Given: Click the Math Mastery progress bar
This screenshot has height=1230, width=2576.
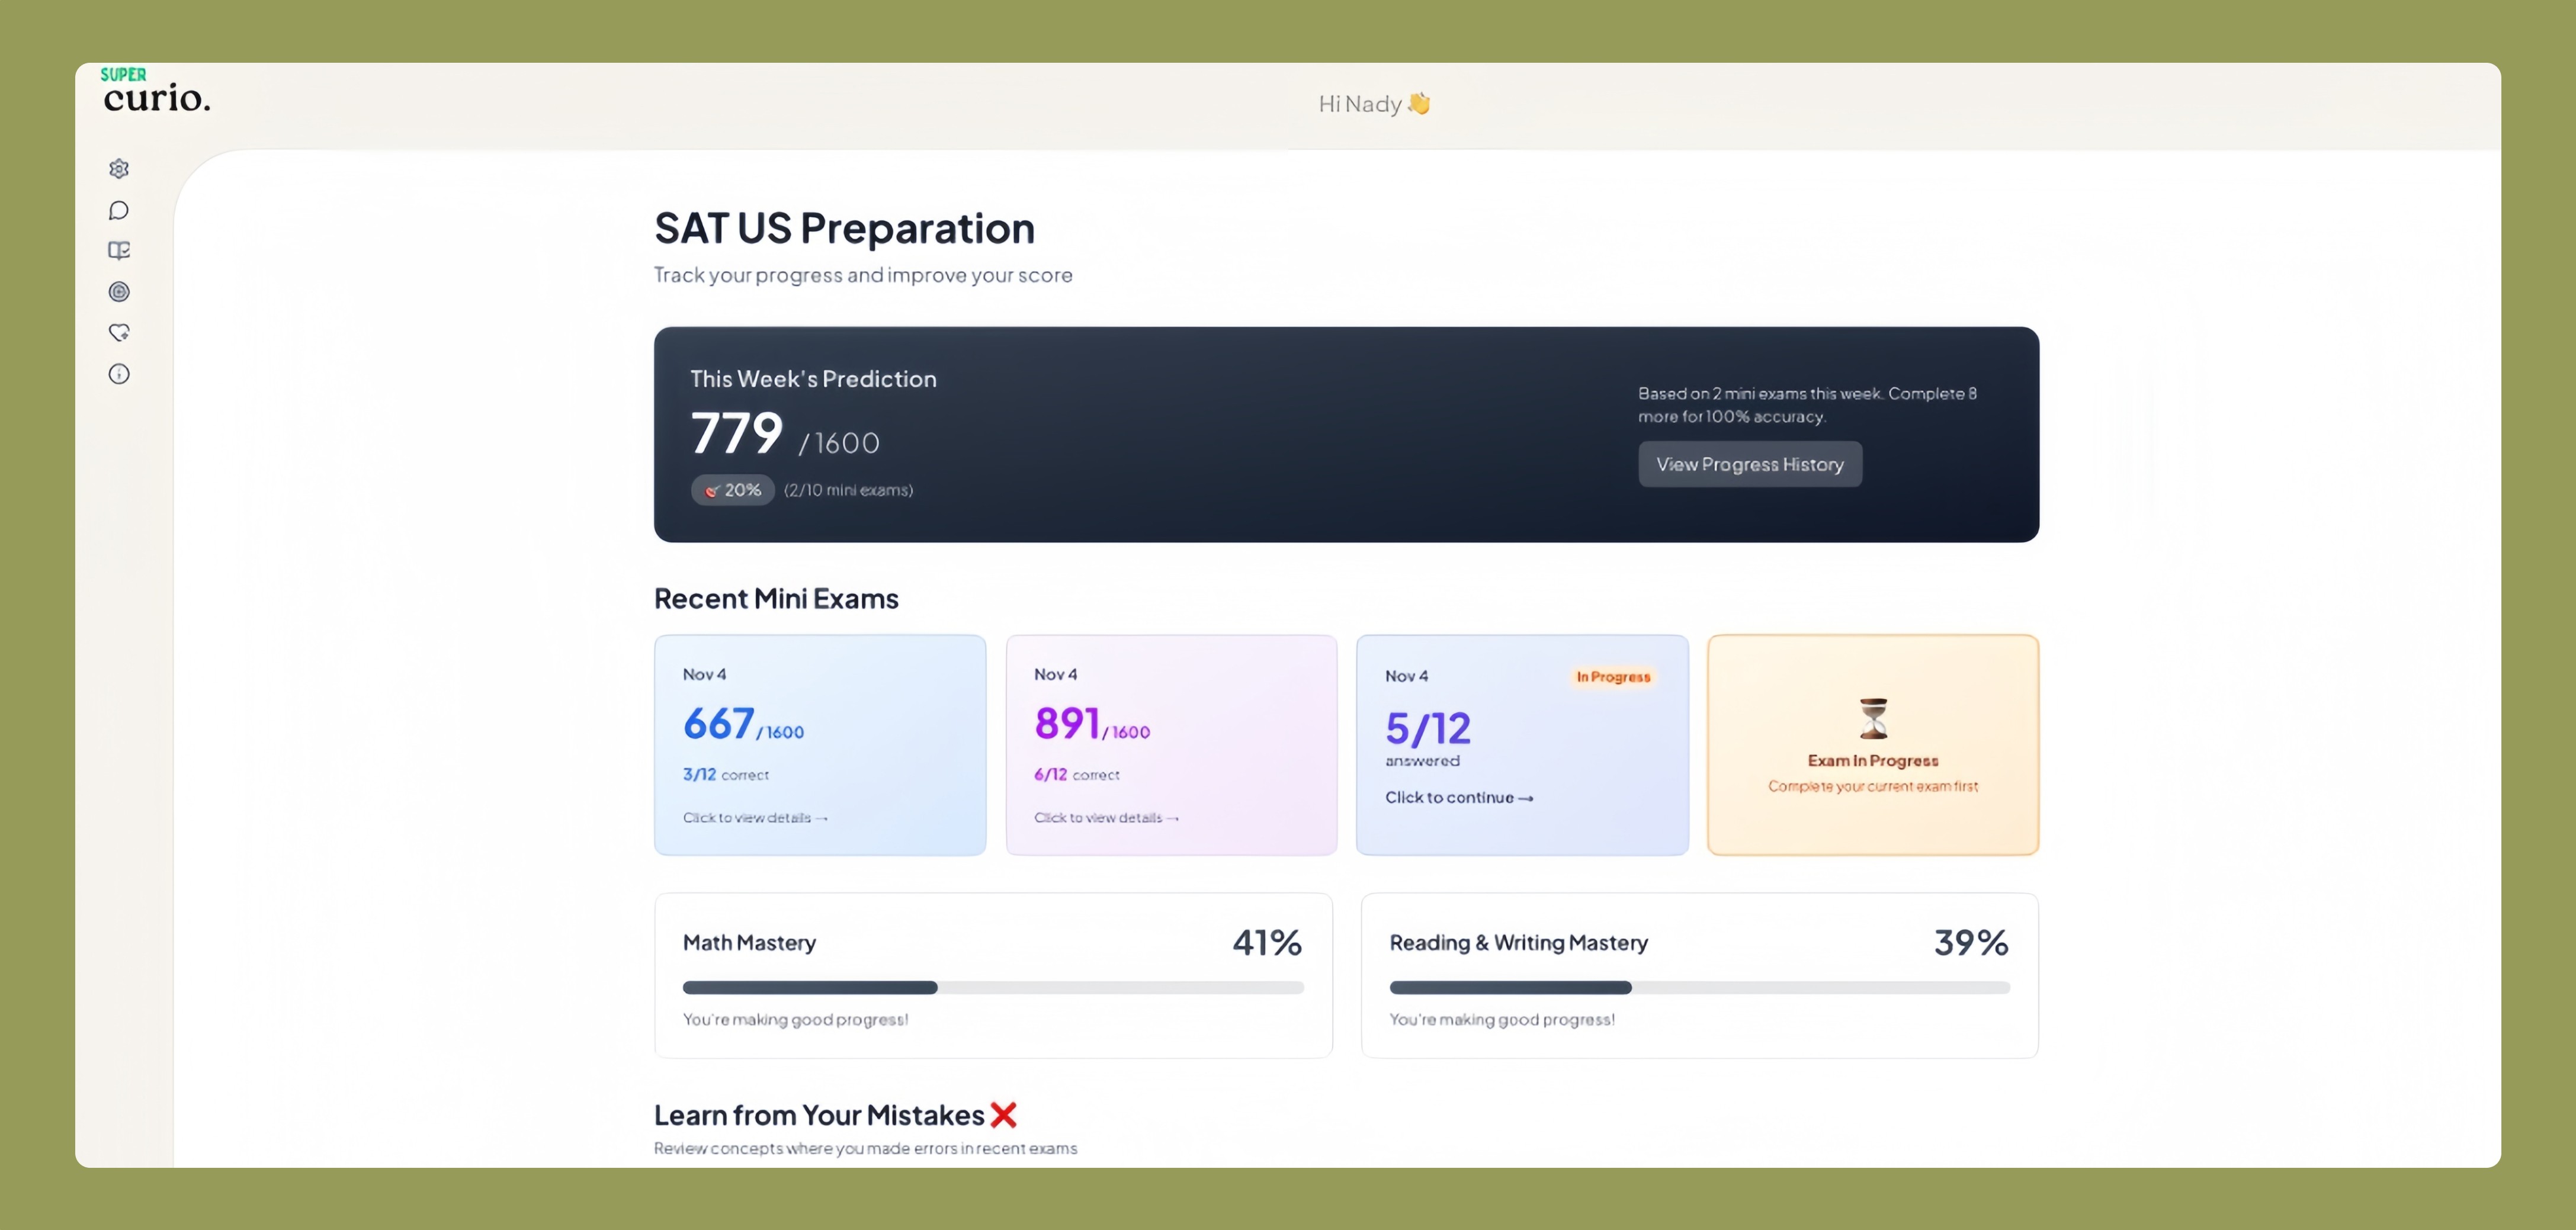Looking at the screenshot, I should [x=992, y=988].
